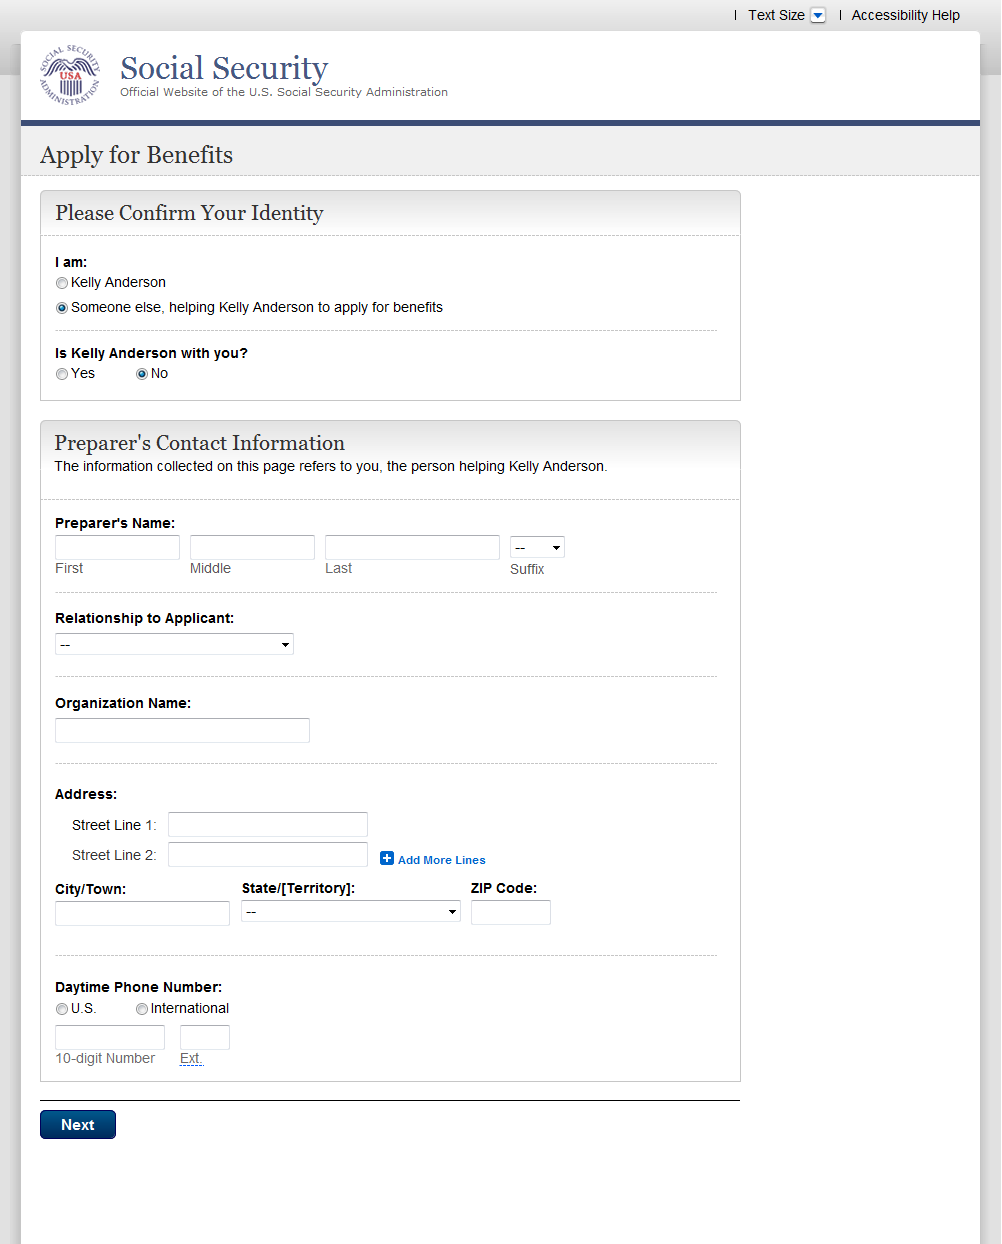Screen dimensions: 1002x1244
Task: Open the State/Territory dropdown
Action: pyautogui.click(x=350, y=911)
